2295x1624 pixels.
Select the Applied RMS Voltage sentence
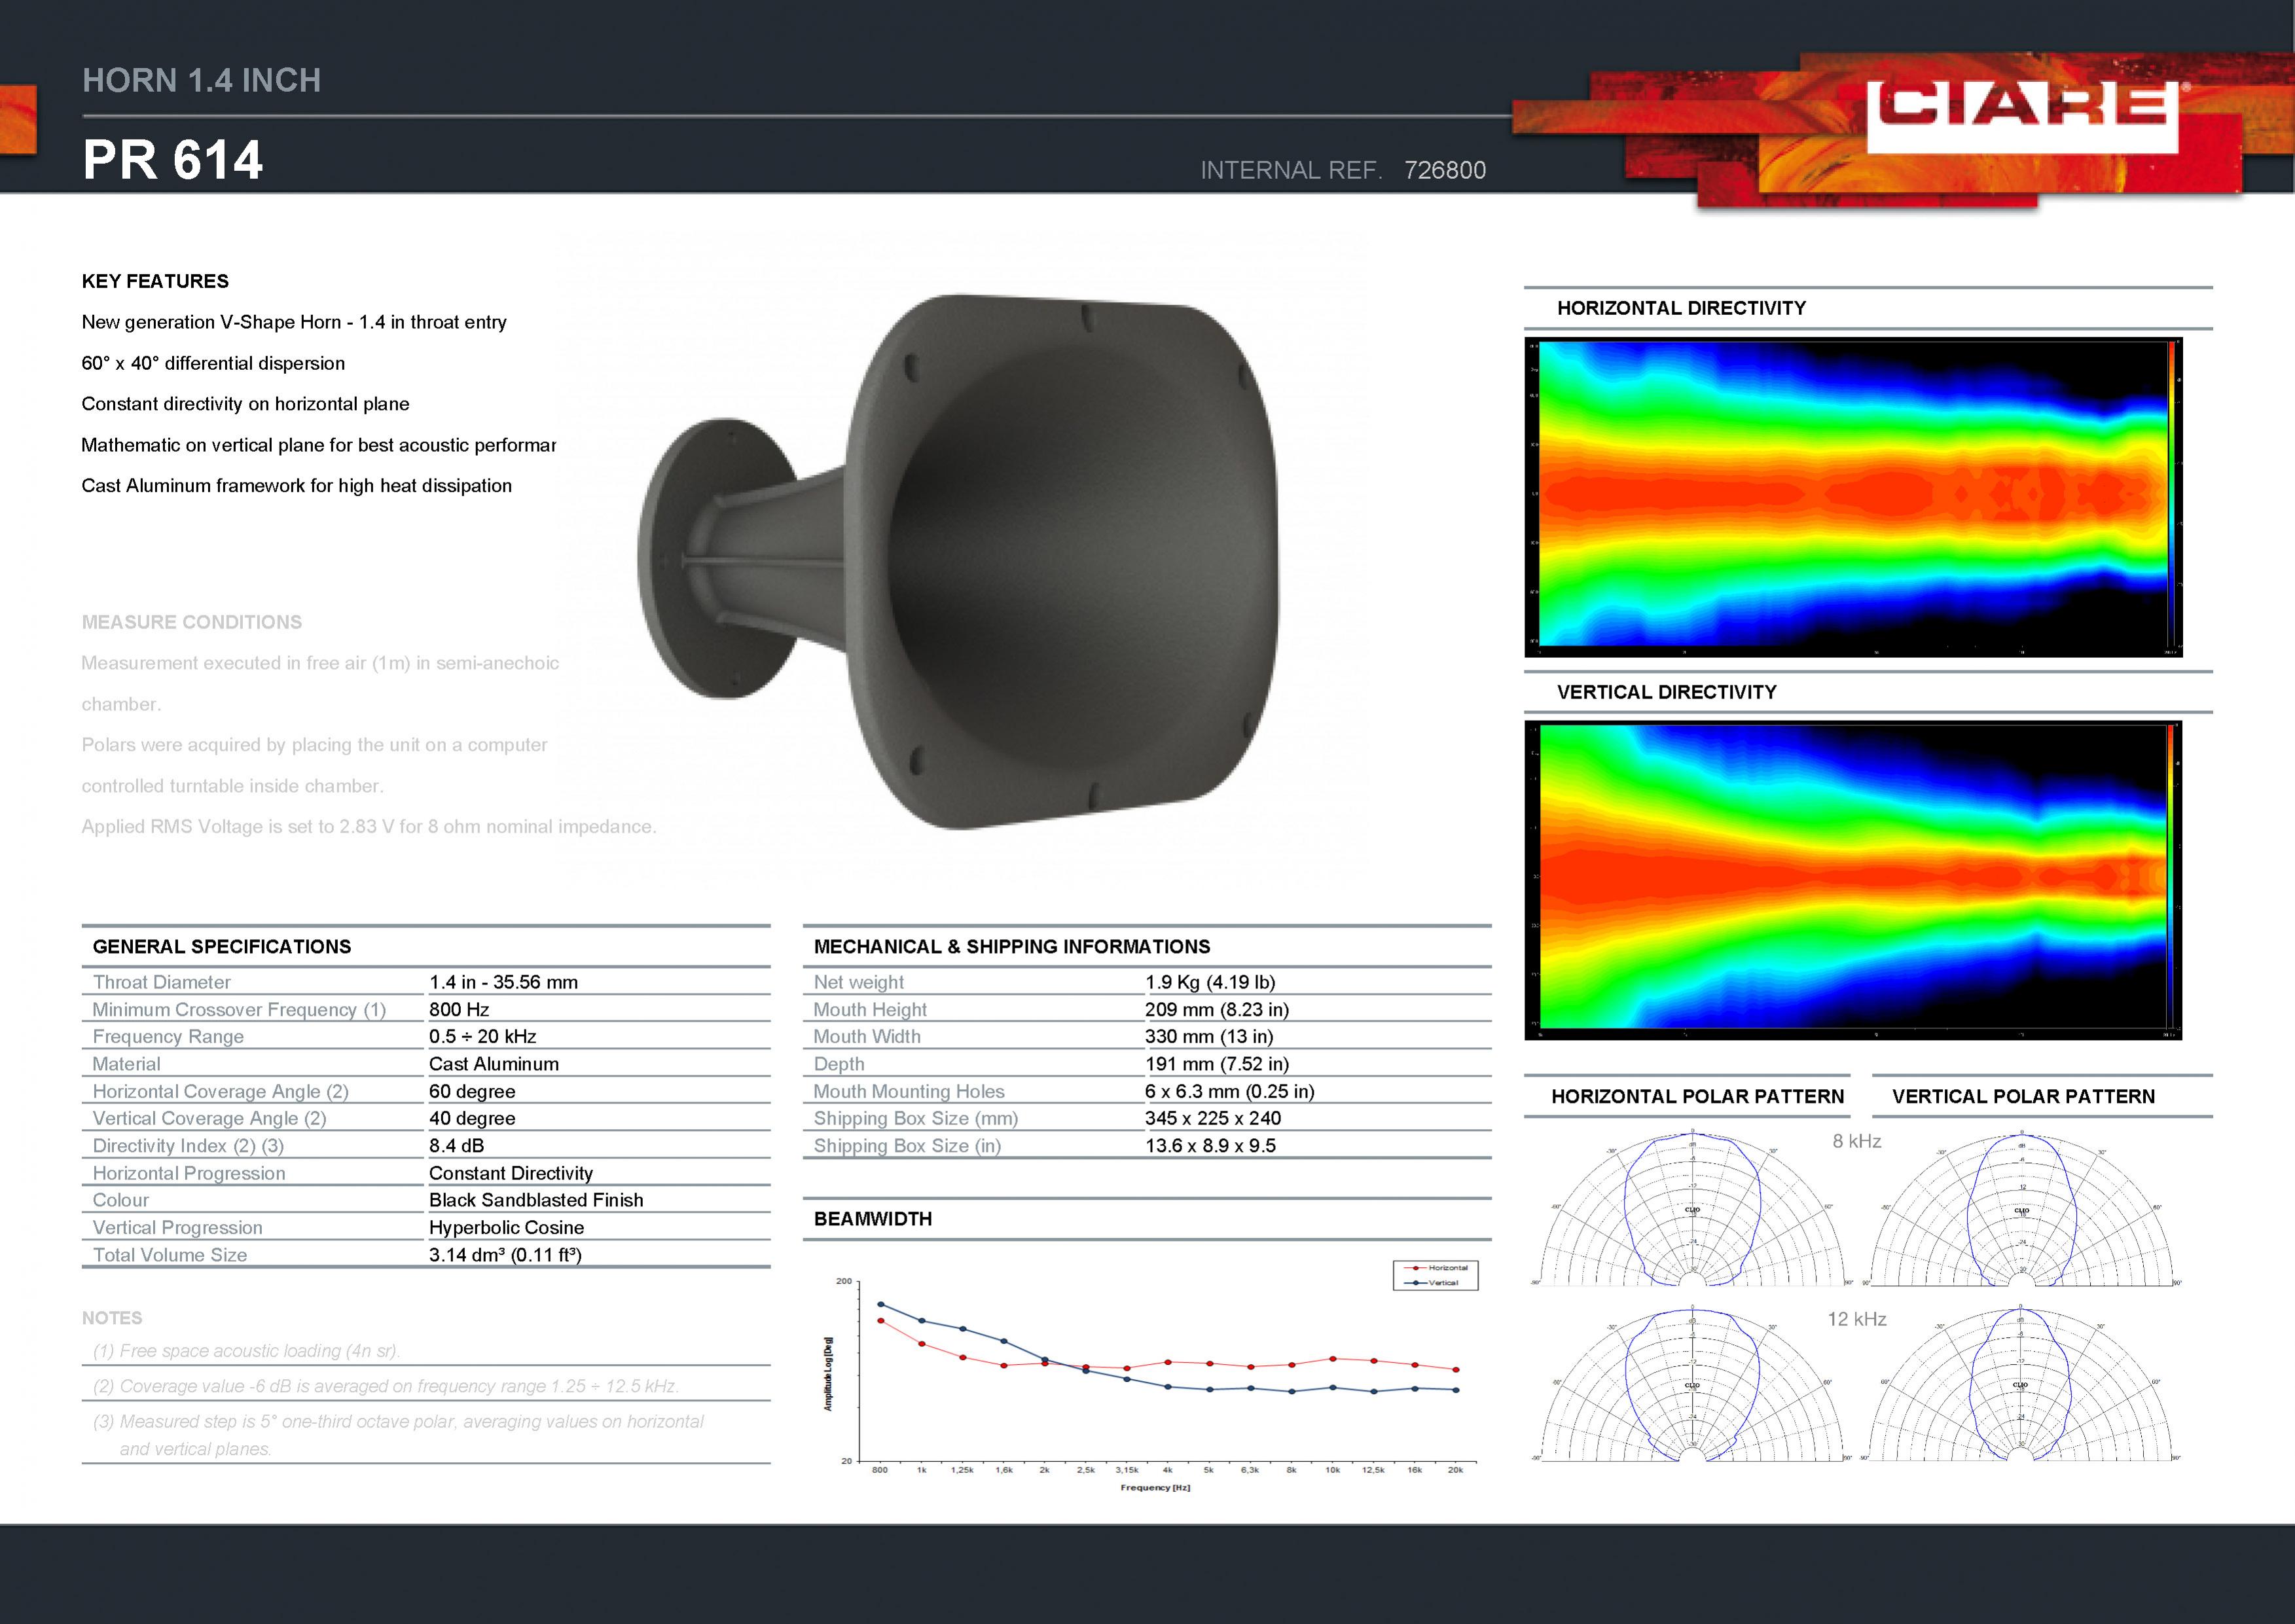(x=369, y=827)
